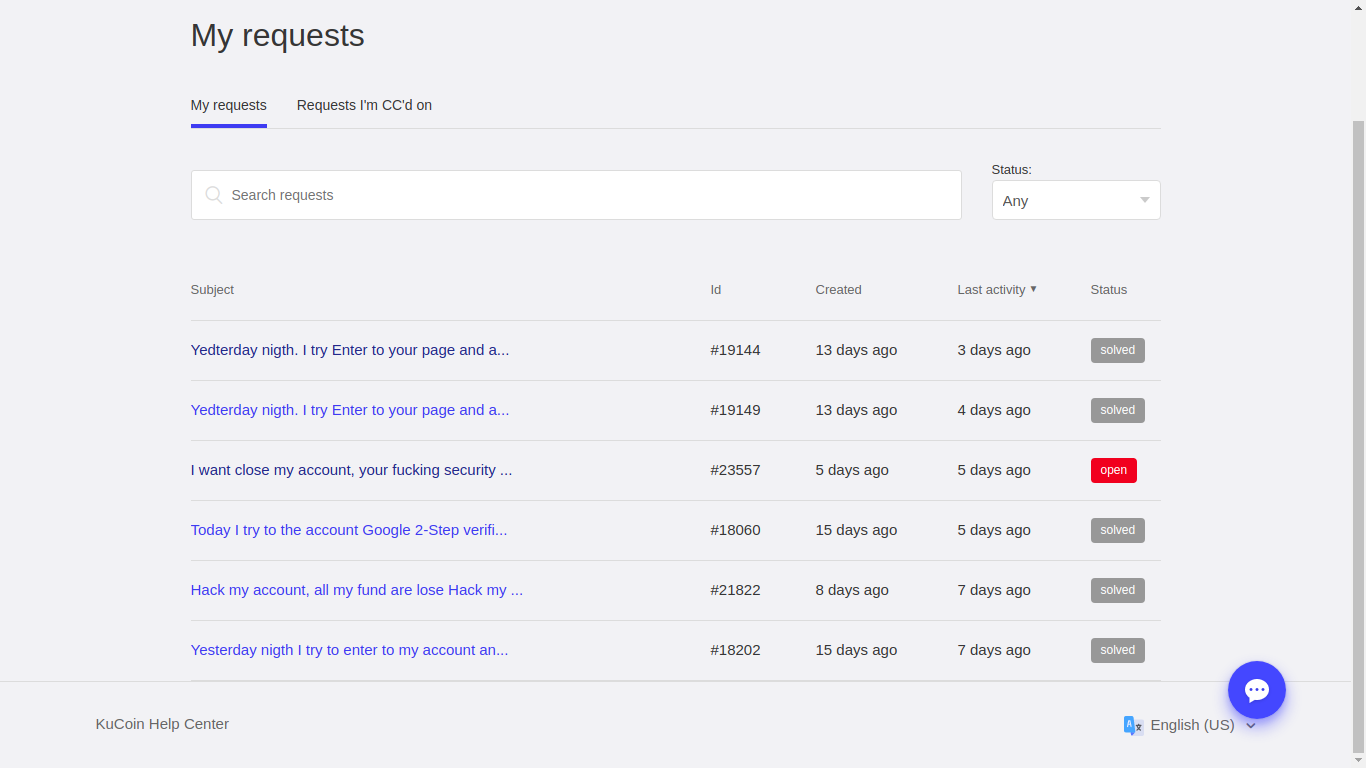Screen dimensions: 1366x768
Task: Expand the English (US) language selector
Action: pos(1250,725)
